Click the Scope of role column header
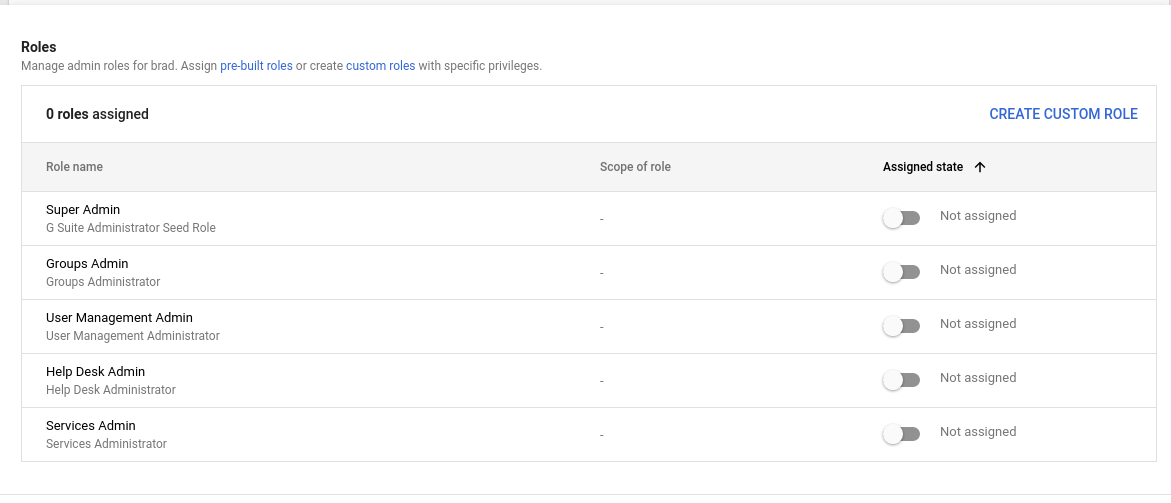This screenshot has width=1171, height=503. click(635, 167)
